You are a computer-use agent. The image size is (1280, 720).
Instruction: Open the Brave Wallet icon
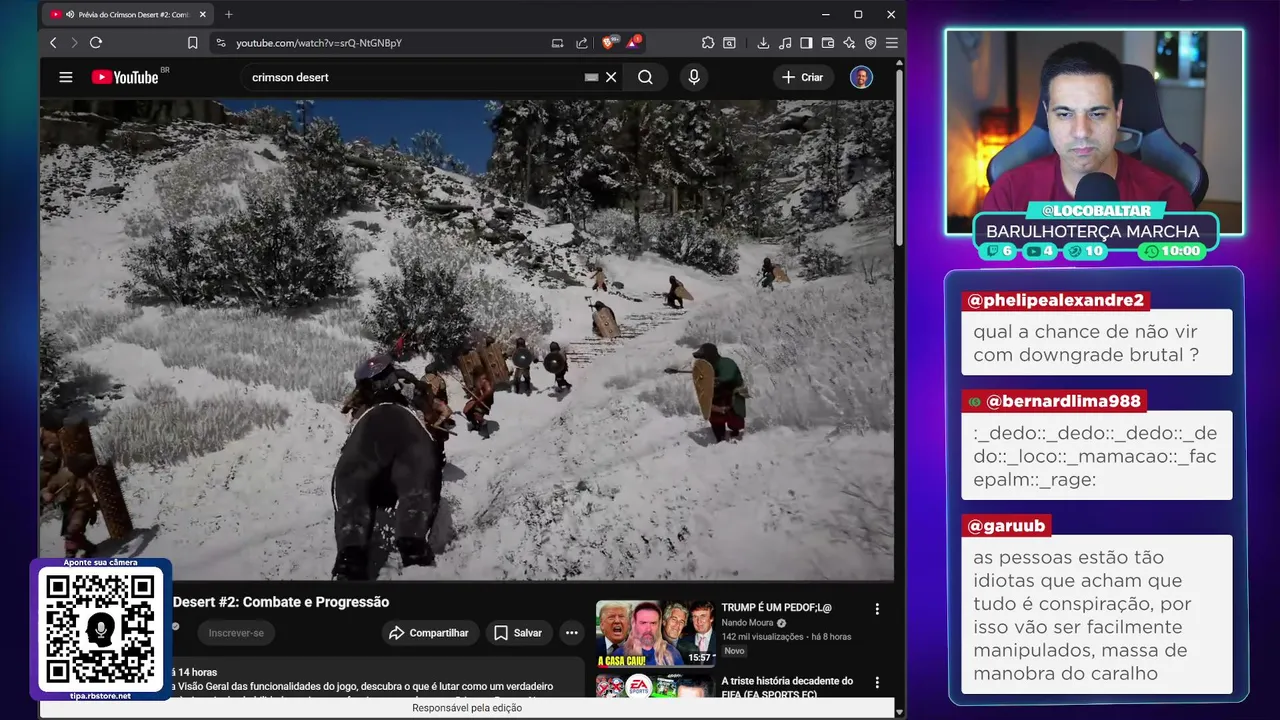[x=828, y=43]
